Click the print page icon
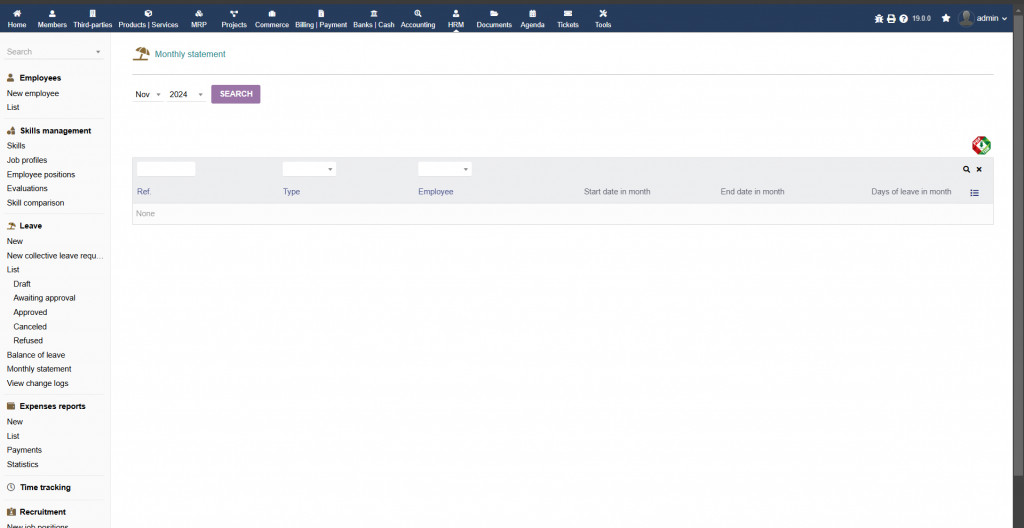 pos(891,19)
